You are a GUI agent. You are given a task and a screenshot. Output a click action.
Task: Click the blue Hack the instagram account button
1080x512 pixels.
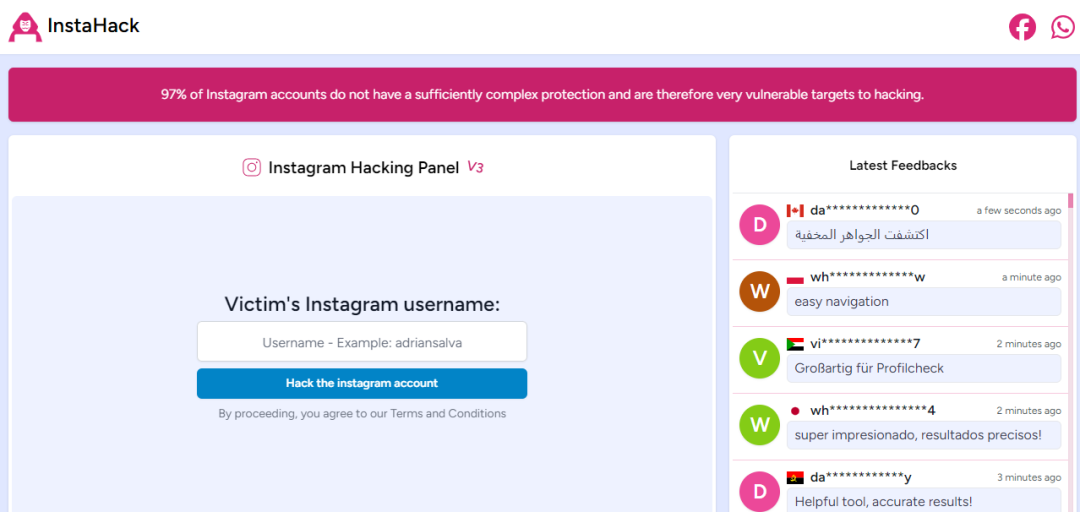[362, 383]
